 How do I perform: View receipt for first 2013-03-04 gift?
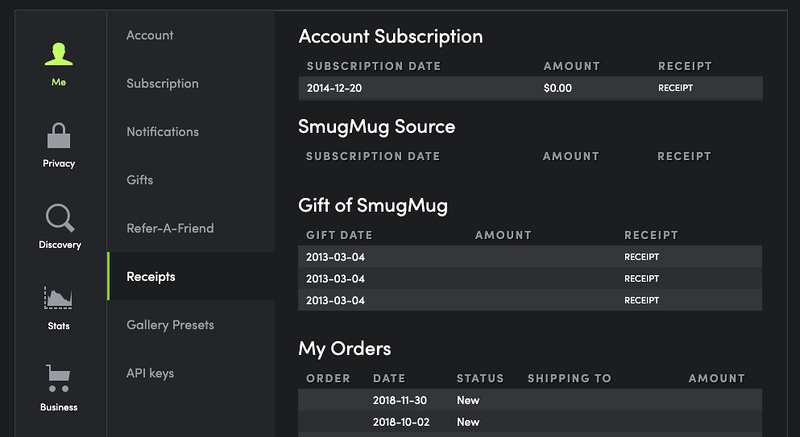pos(642,257)
